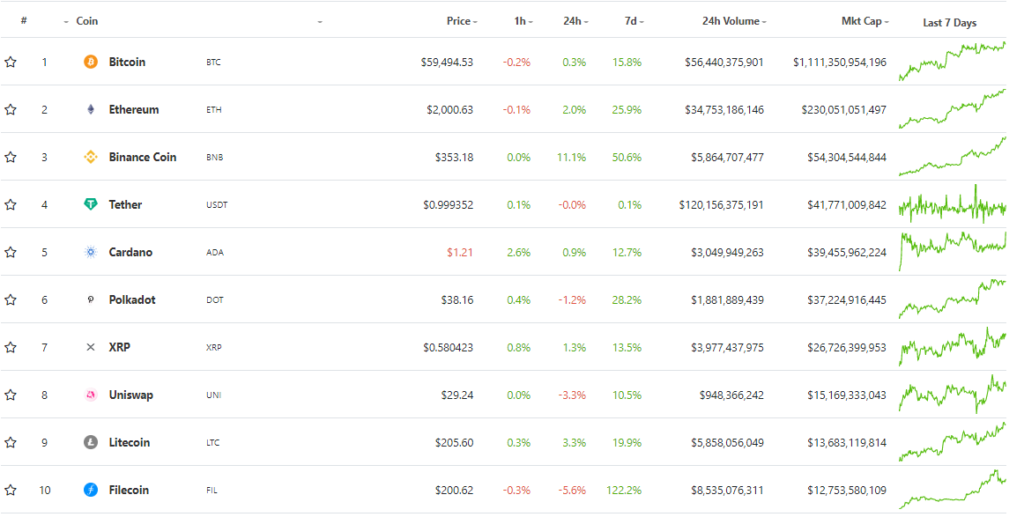Click the Polkadot logo icon
Image resolution: width=1024 pixels, height=517 pixels.
click(91, 300)
